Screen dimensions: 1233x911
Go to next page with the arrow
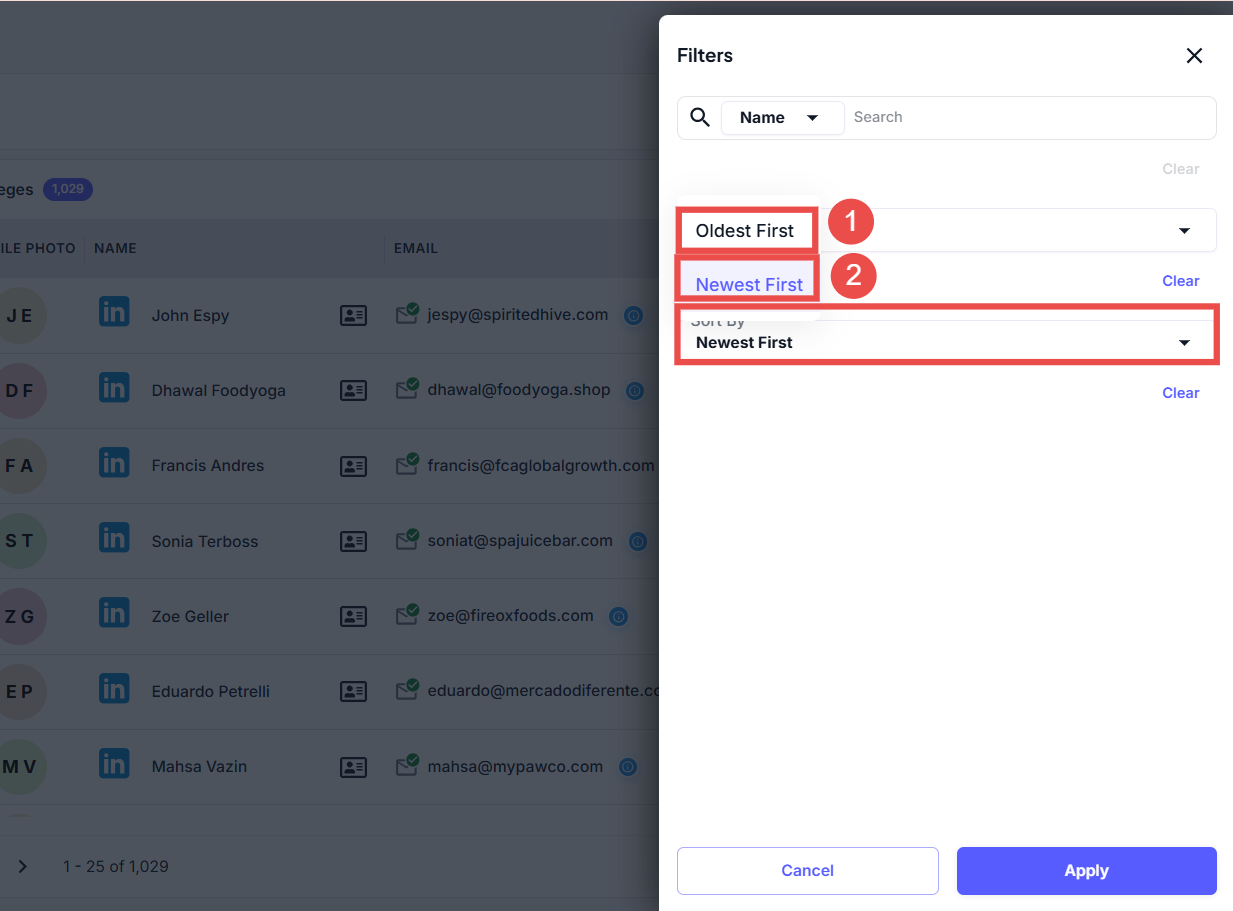23,867
